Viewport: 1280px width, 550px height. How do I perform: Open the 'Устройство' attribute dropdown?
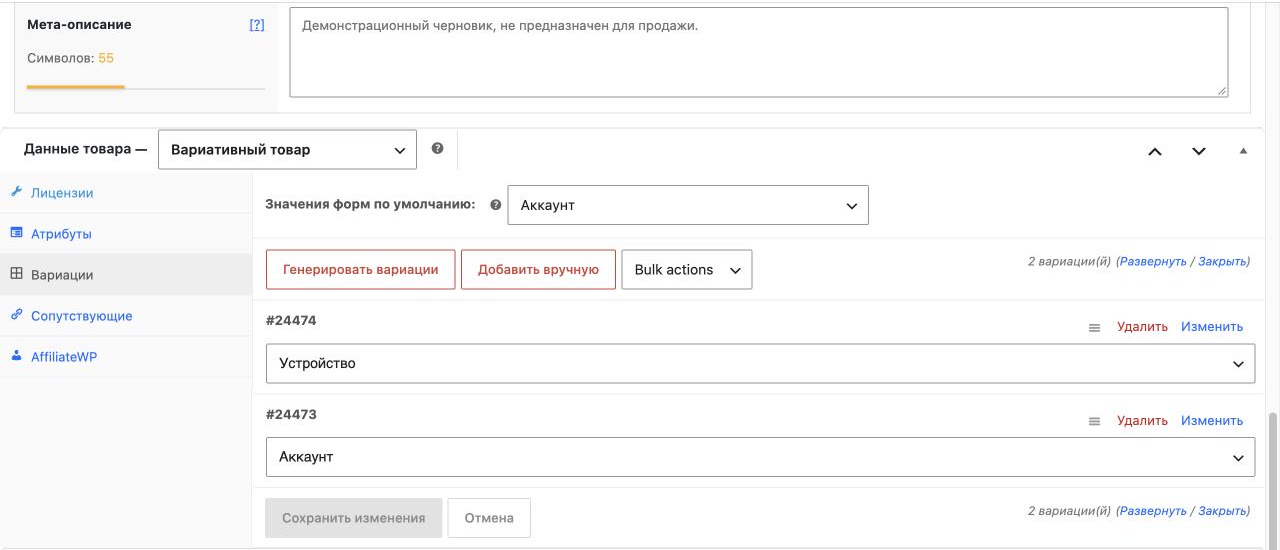coord(760,363)
